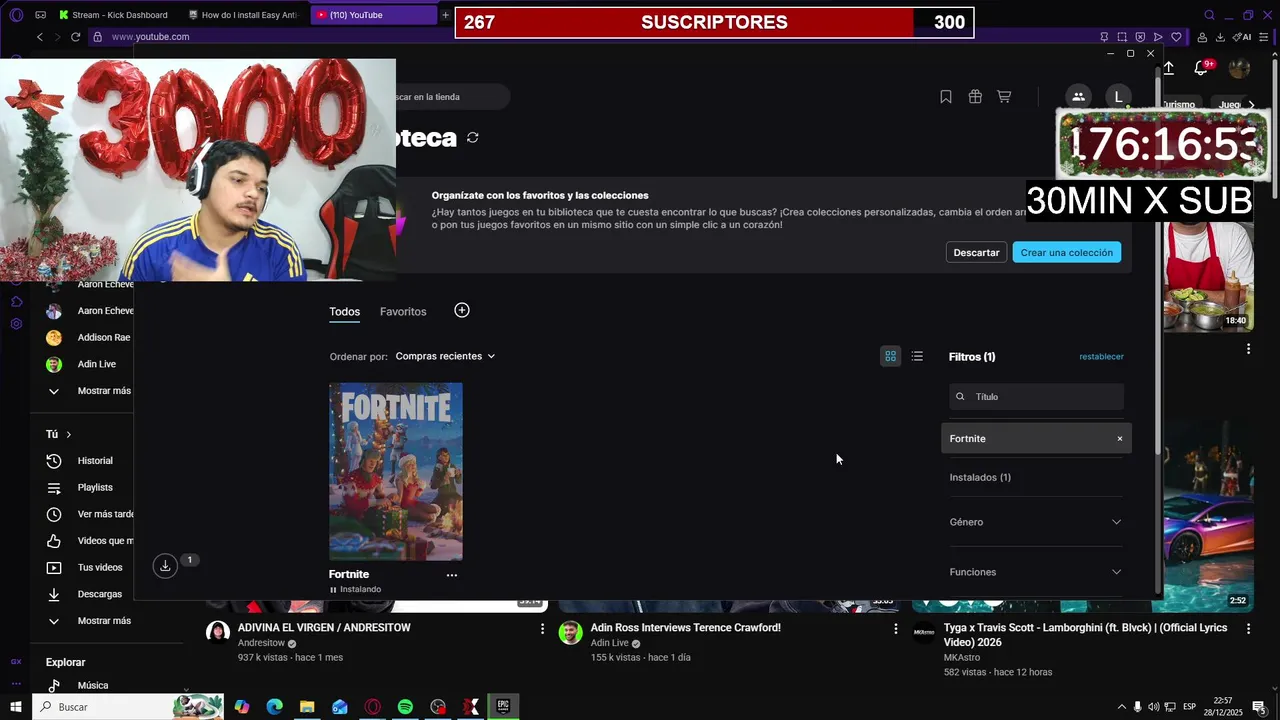This screenshot has height=720, width=1280.
Task: Switch to the (110) YouTube tab
Action: coord(375,15)
